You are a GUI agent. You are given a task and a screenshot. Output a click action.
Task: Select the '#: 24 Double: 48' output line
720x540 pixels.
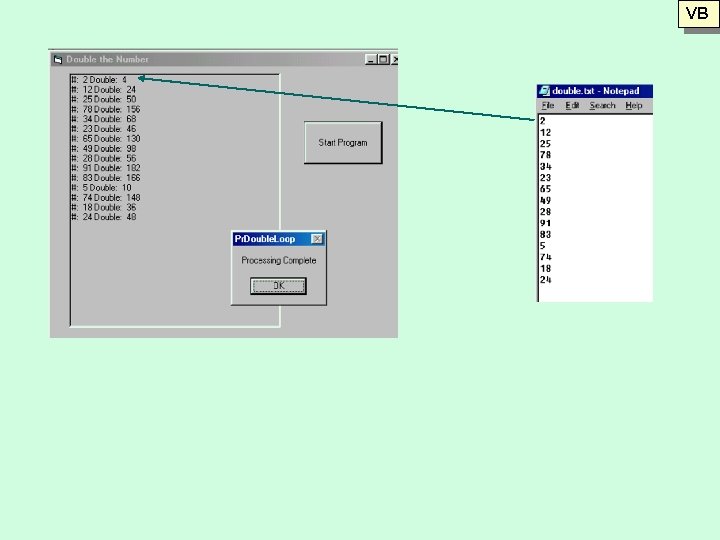[104, 217]
